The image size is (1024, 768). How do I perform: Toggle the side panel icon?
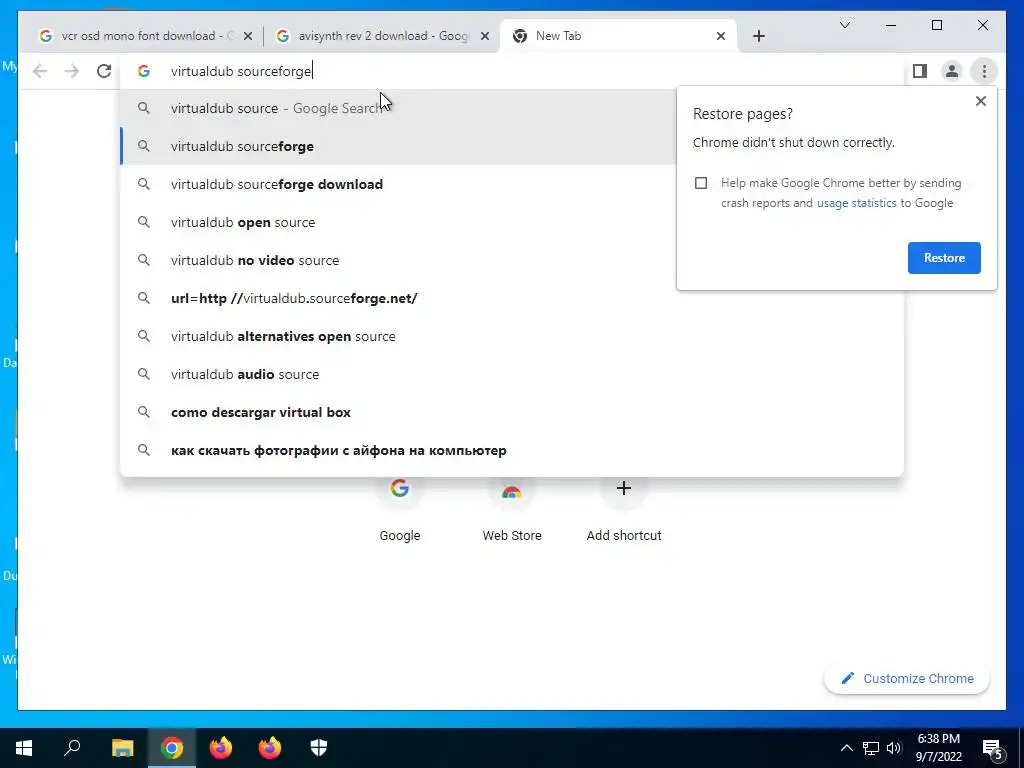(x=920, y=71)
